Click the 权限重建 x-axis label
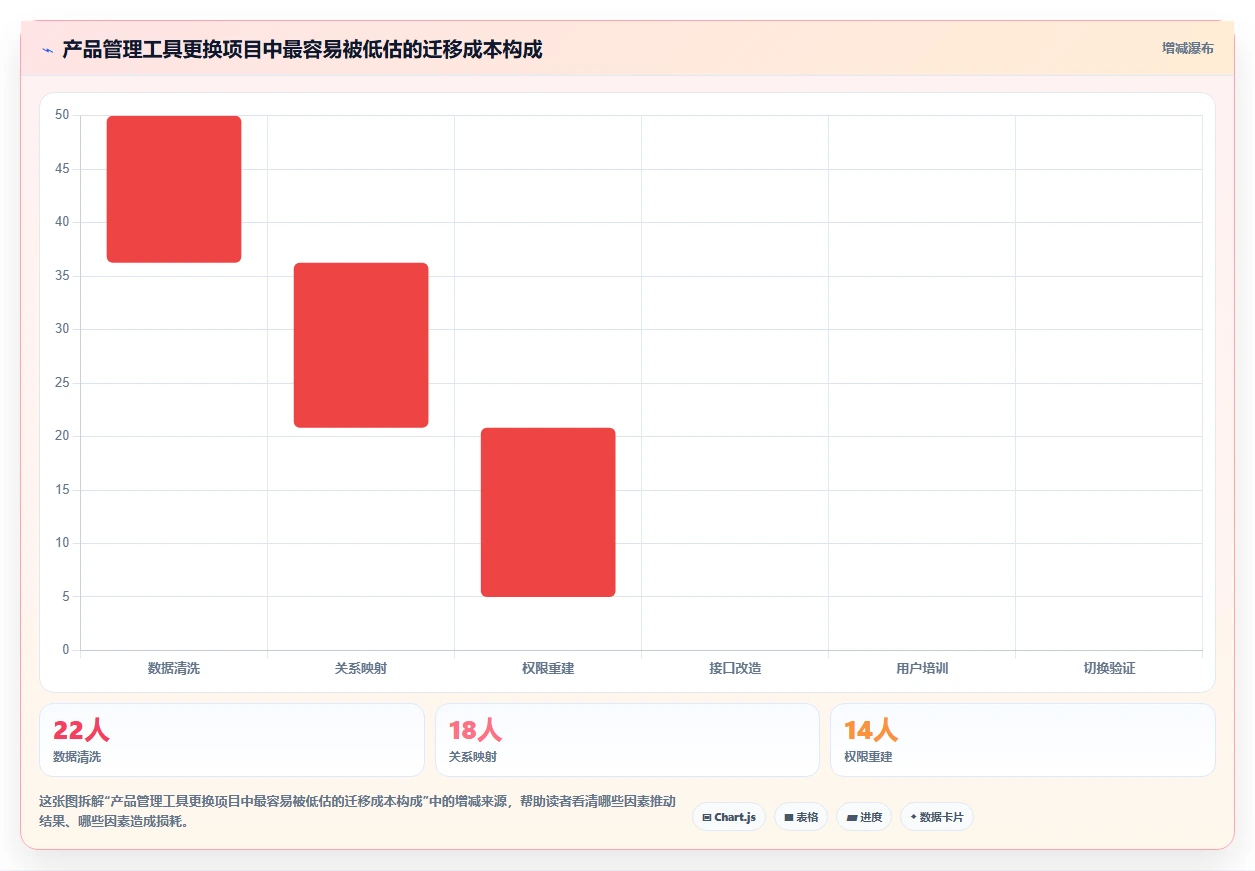This screenshot has width=1255, height=871. pos(548,668)
